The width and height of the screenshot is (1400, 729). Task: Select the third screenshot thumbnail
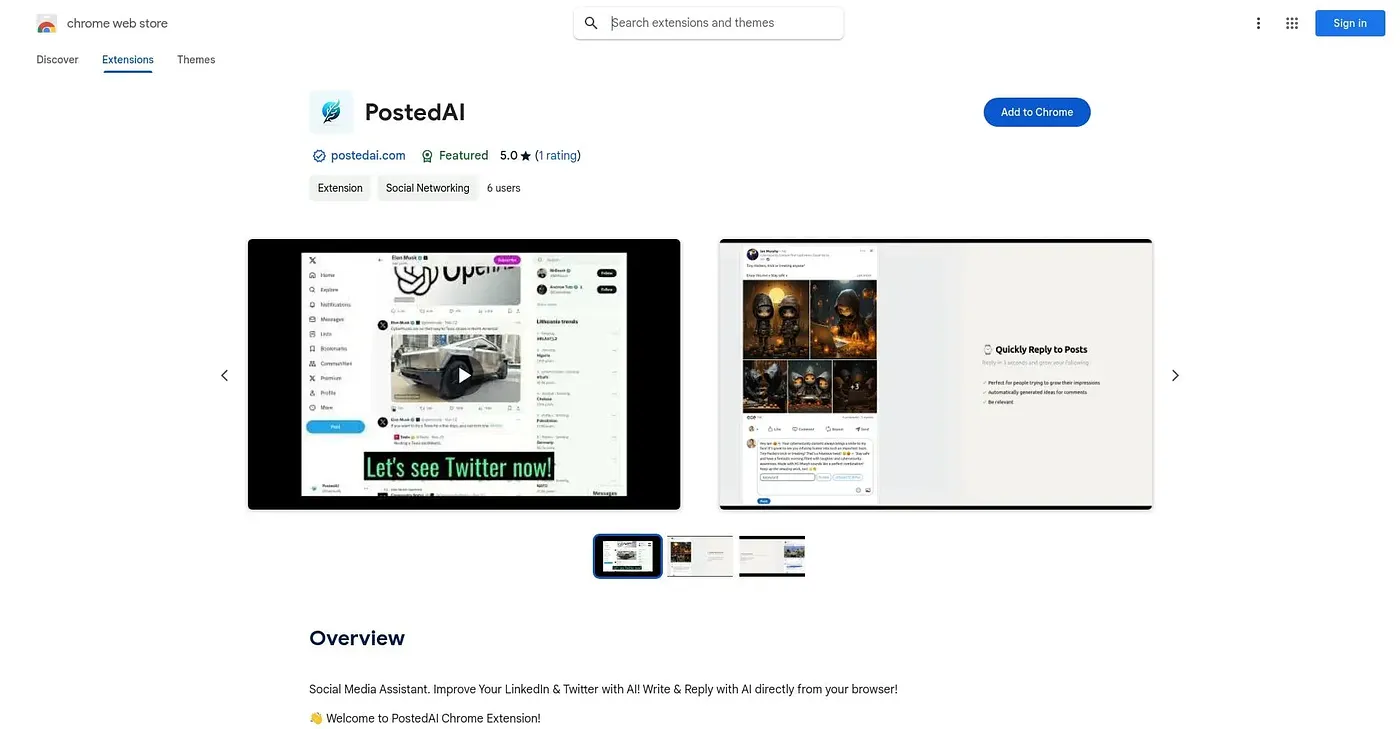point(772,556)
